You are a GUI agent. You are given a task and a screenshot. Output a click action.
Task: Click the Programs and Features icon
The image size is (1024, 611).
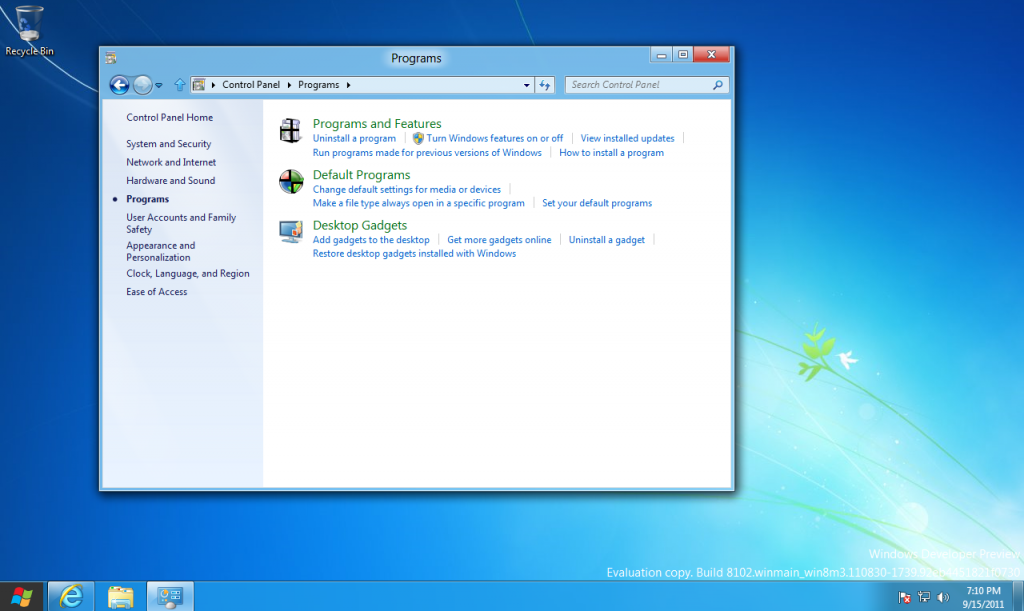(290, 130)
